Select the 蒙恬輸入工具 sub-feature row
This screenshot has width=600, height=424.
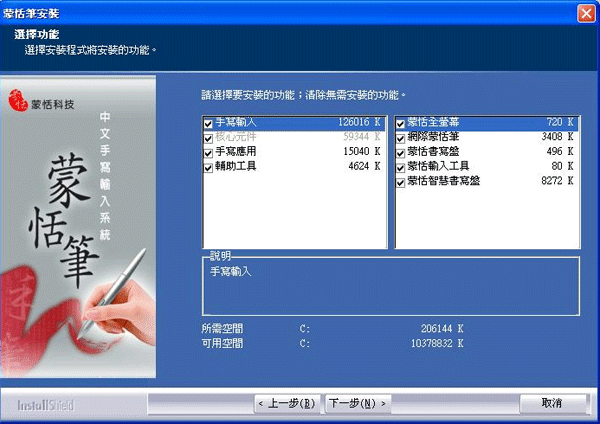[x=487, y=166]
